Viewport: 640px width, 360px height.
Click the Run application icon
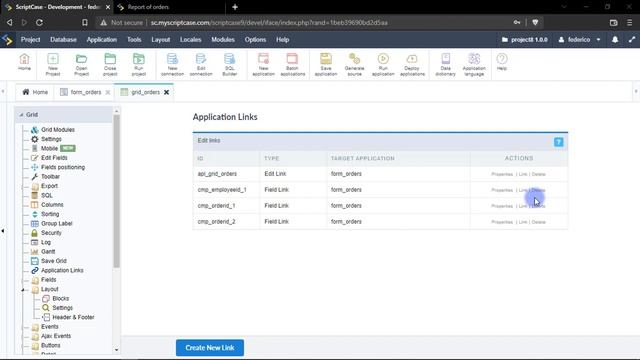click(383, 64)
